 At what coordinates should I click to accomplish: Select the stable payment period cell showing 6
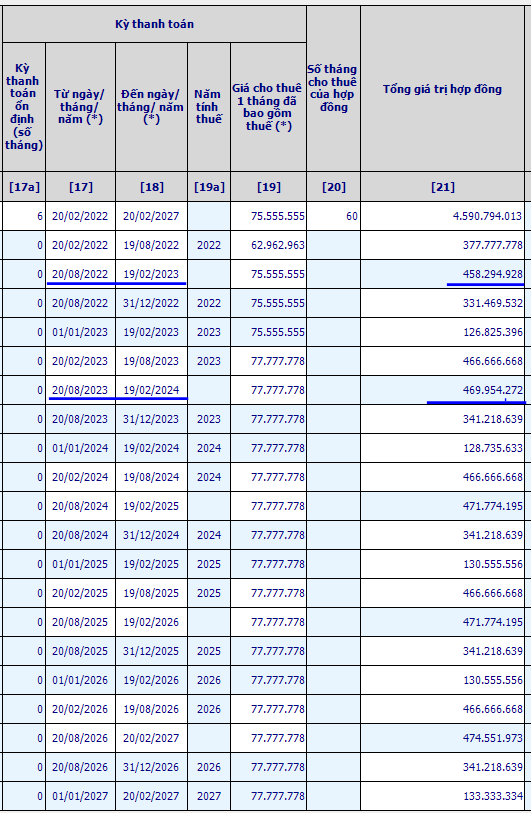coord(24,216)
